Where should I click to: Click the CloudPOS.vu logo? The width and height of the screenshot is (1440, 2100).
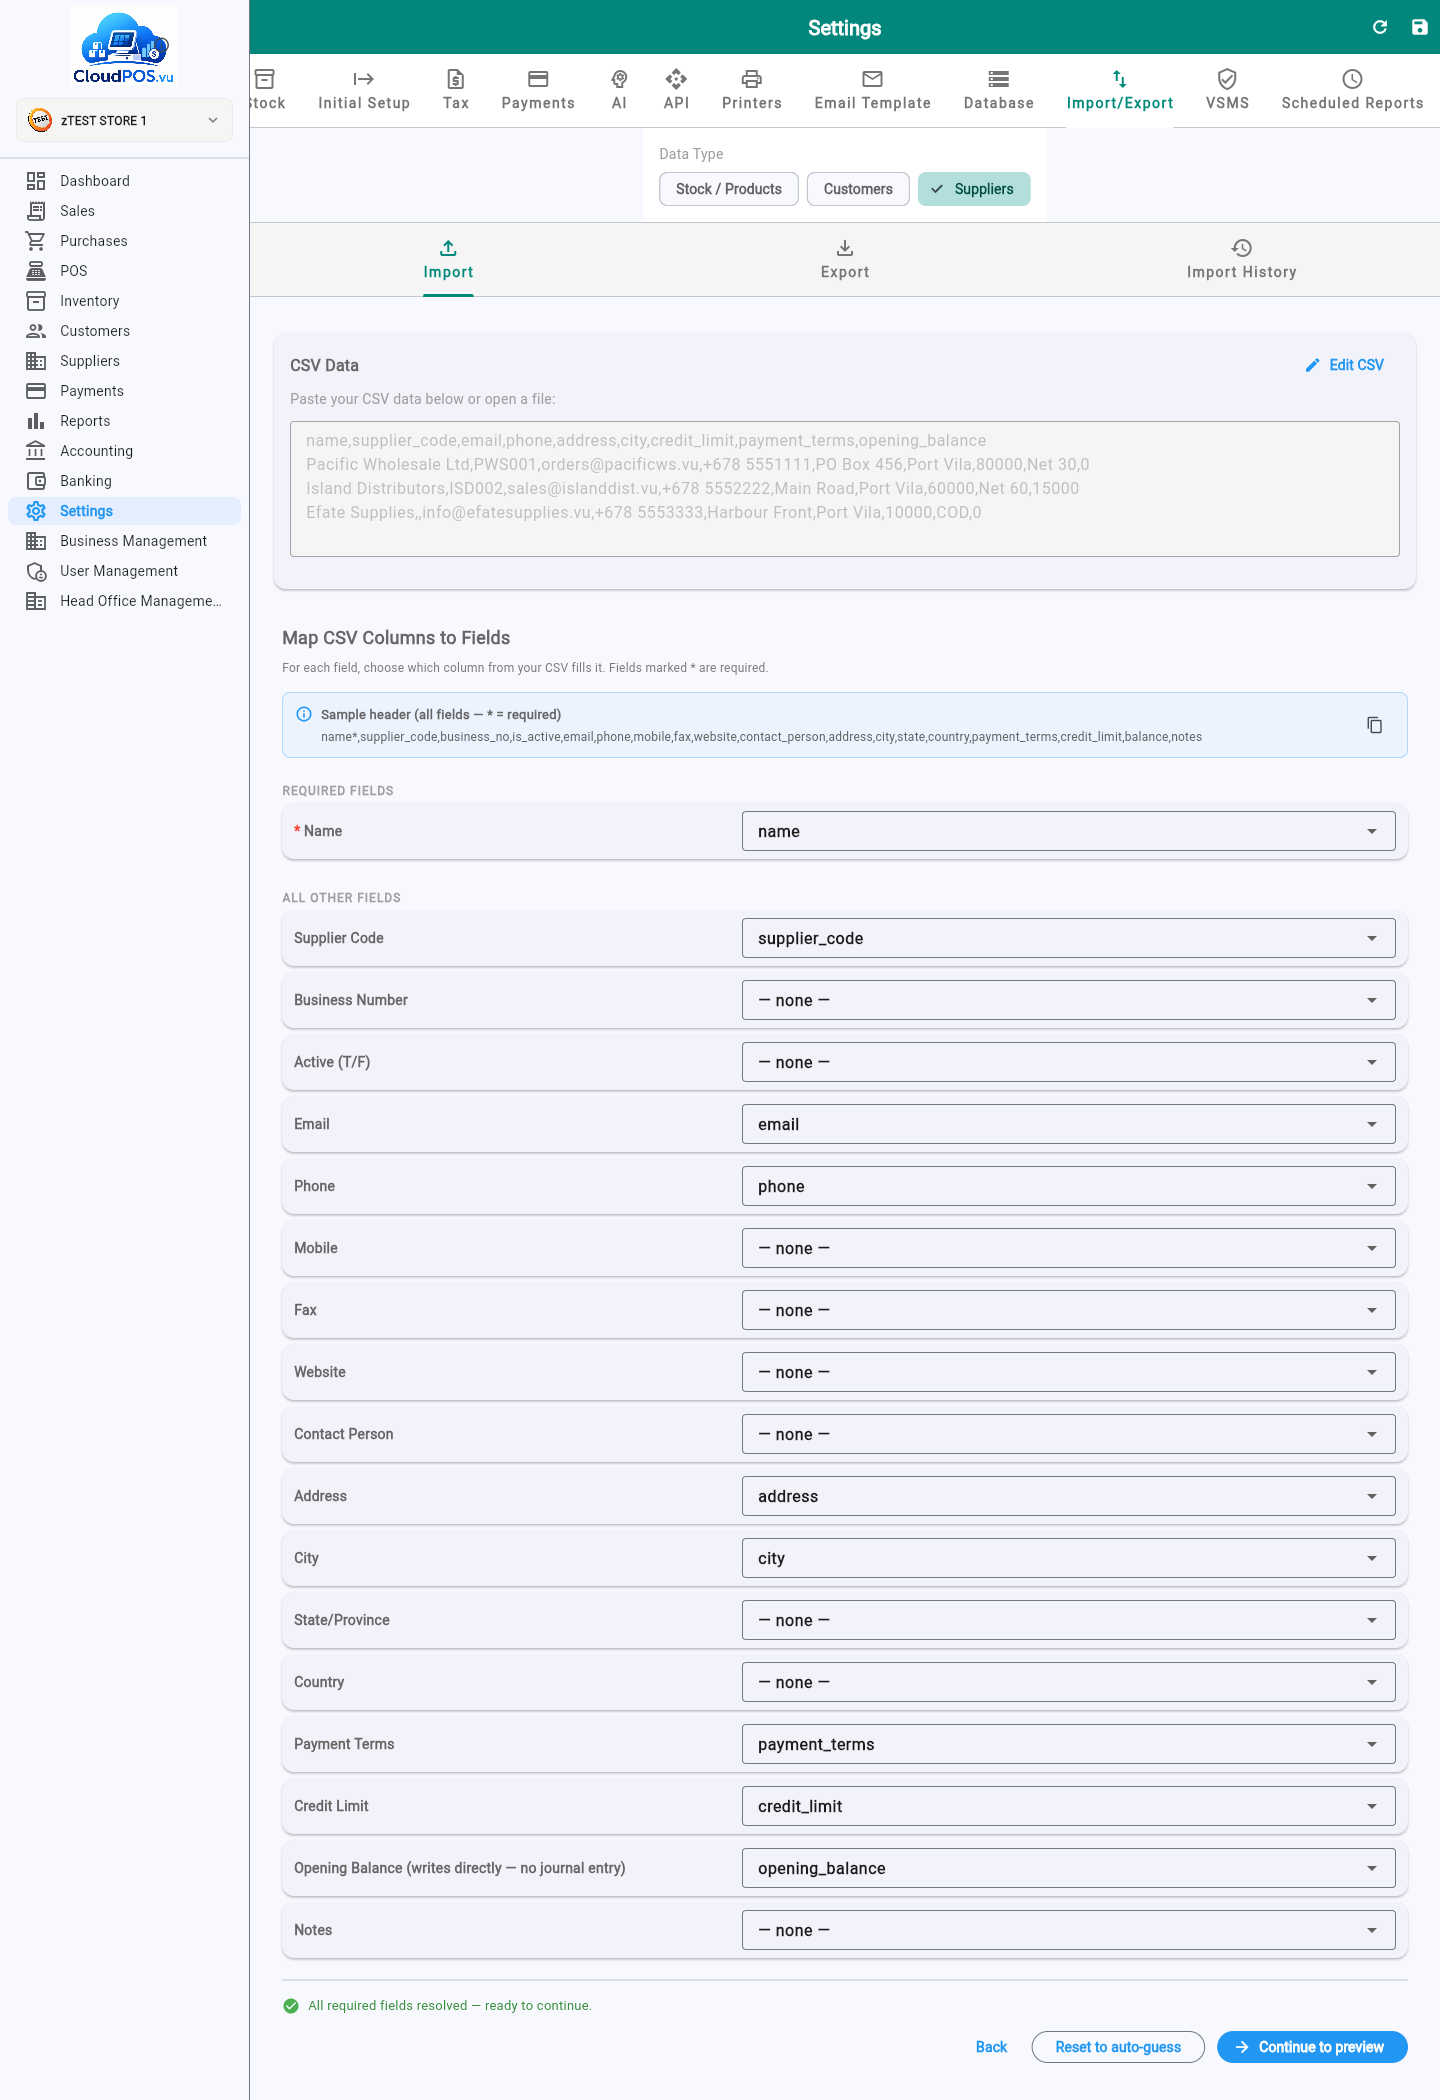[124, 47]
